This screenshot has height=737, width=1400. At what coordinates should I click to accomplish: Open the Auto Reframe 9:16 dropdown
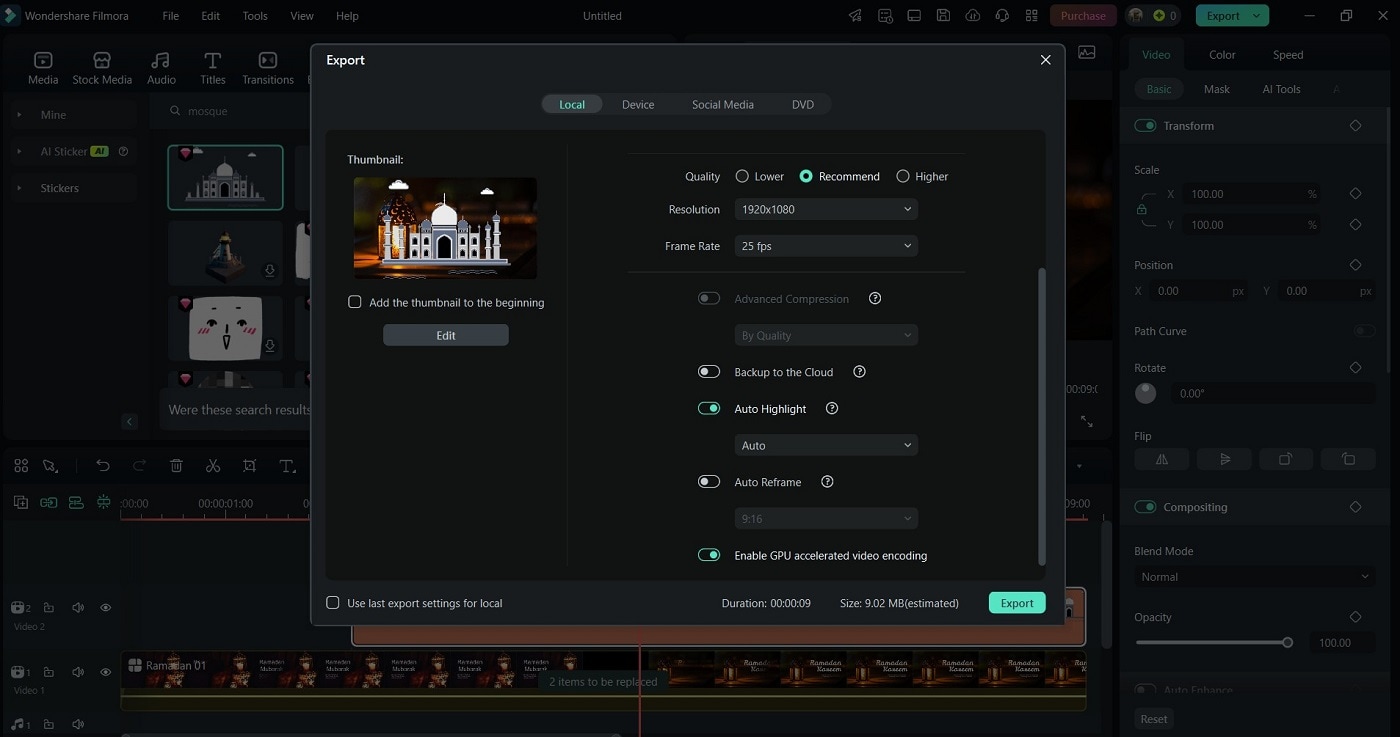tap(826, 519)
